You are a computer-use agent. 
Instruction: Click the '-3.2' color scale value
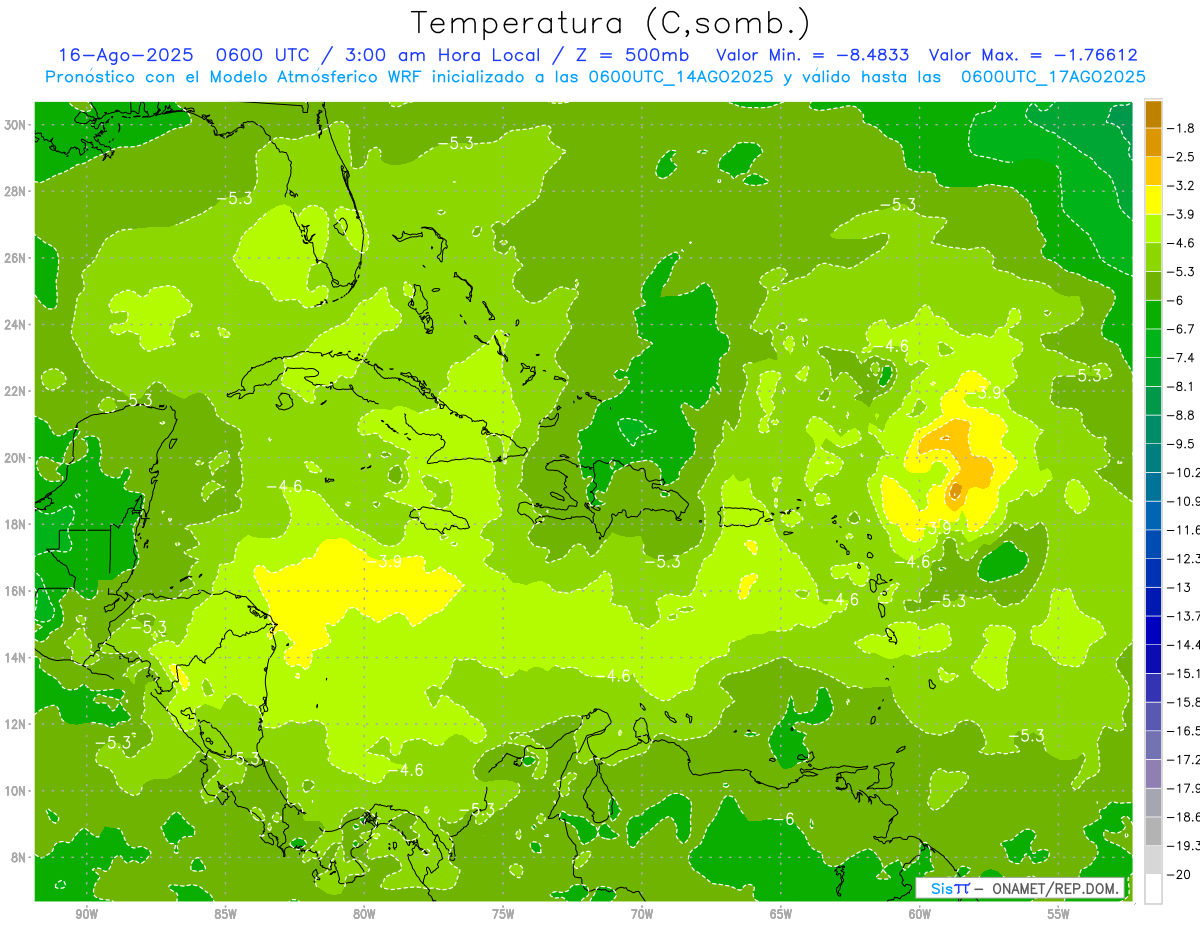click(x=1183, y=186)
